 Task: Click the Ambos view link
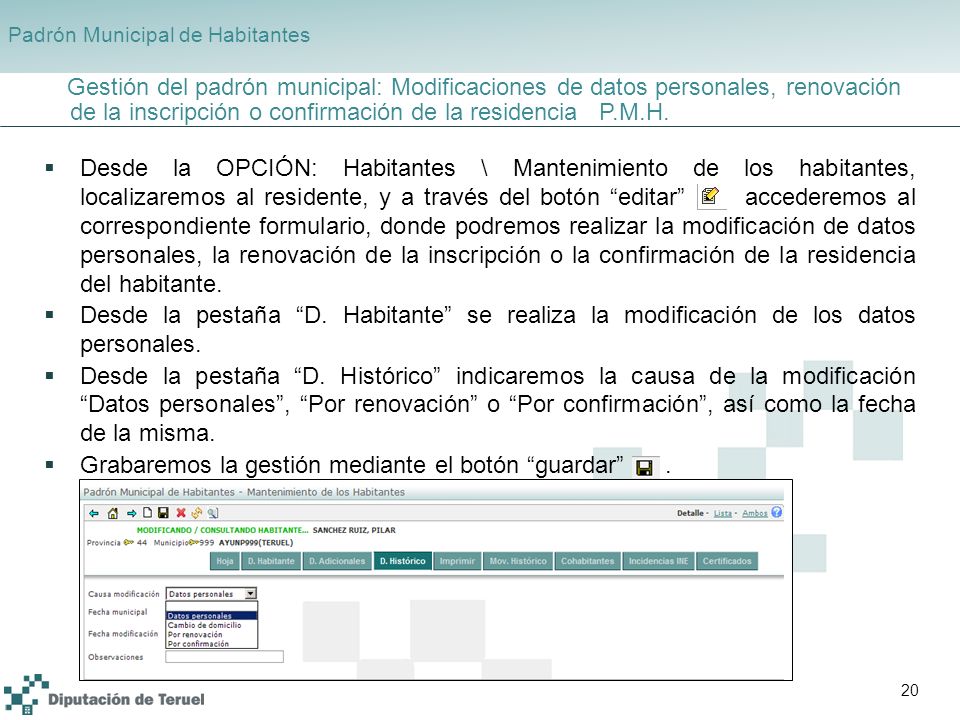[754, 513]
